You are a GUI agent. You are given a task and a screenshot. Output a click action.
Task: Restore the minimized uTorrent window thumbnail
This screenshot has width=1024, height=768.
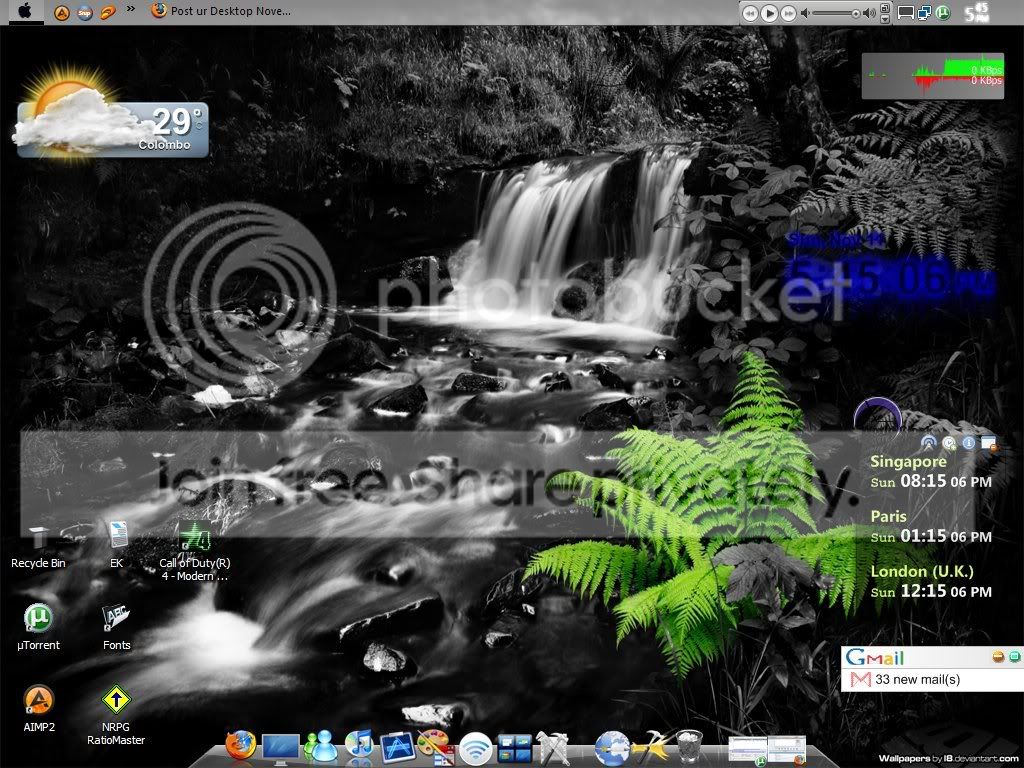tap(748, 751)
